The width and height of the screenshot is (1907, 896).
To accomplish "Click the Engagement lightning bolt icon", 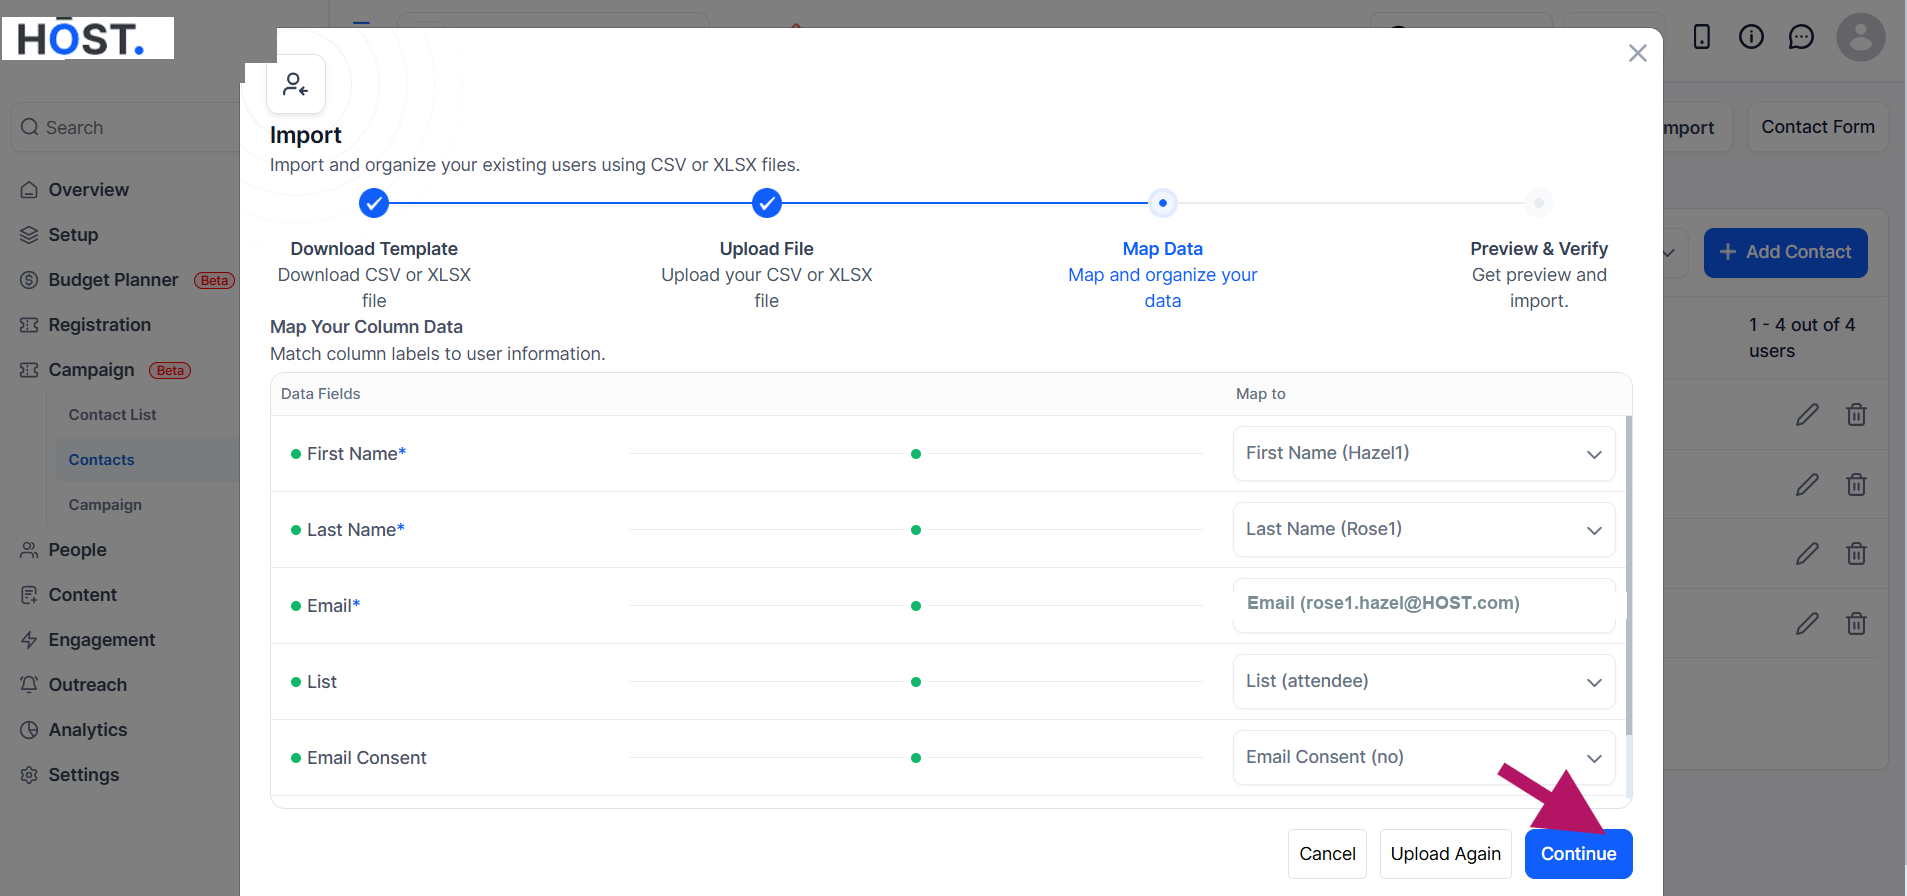I will coord(29,640).
